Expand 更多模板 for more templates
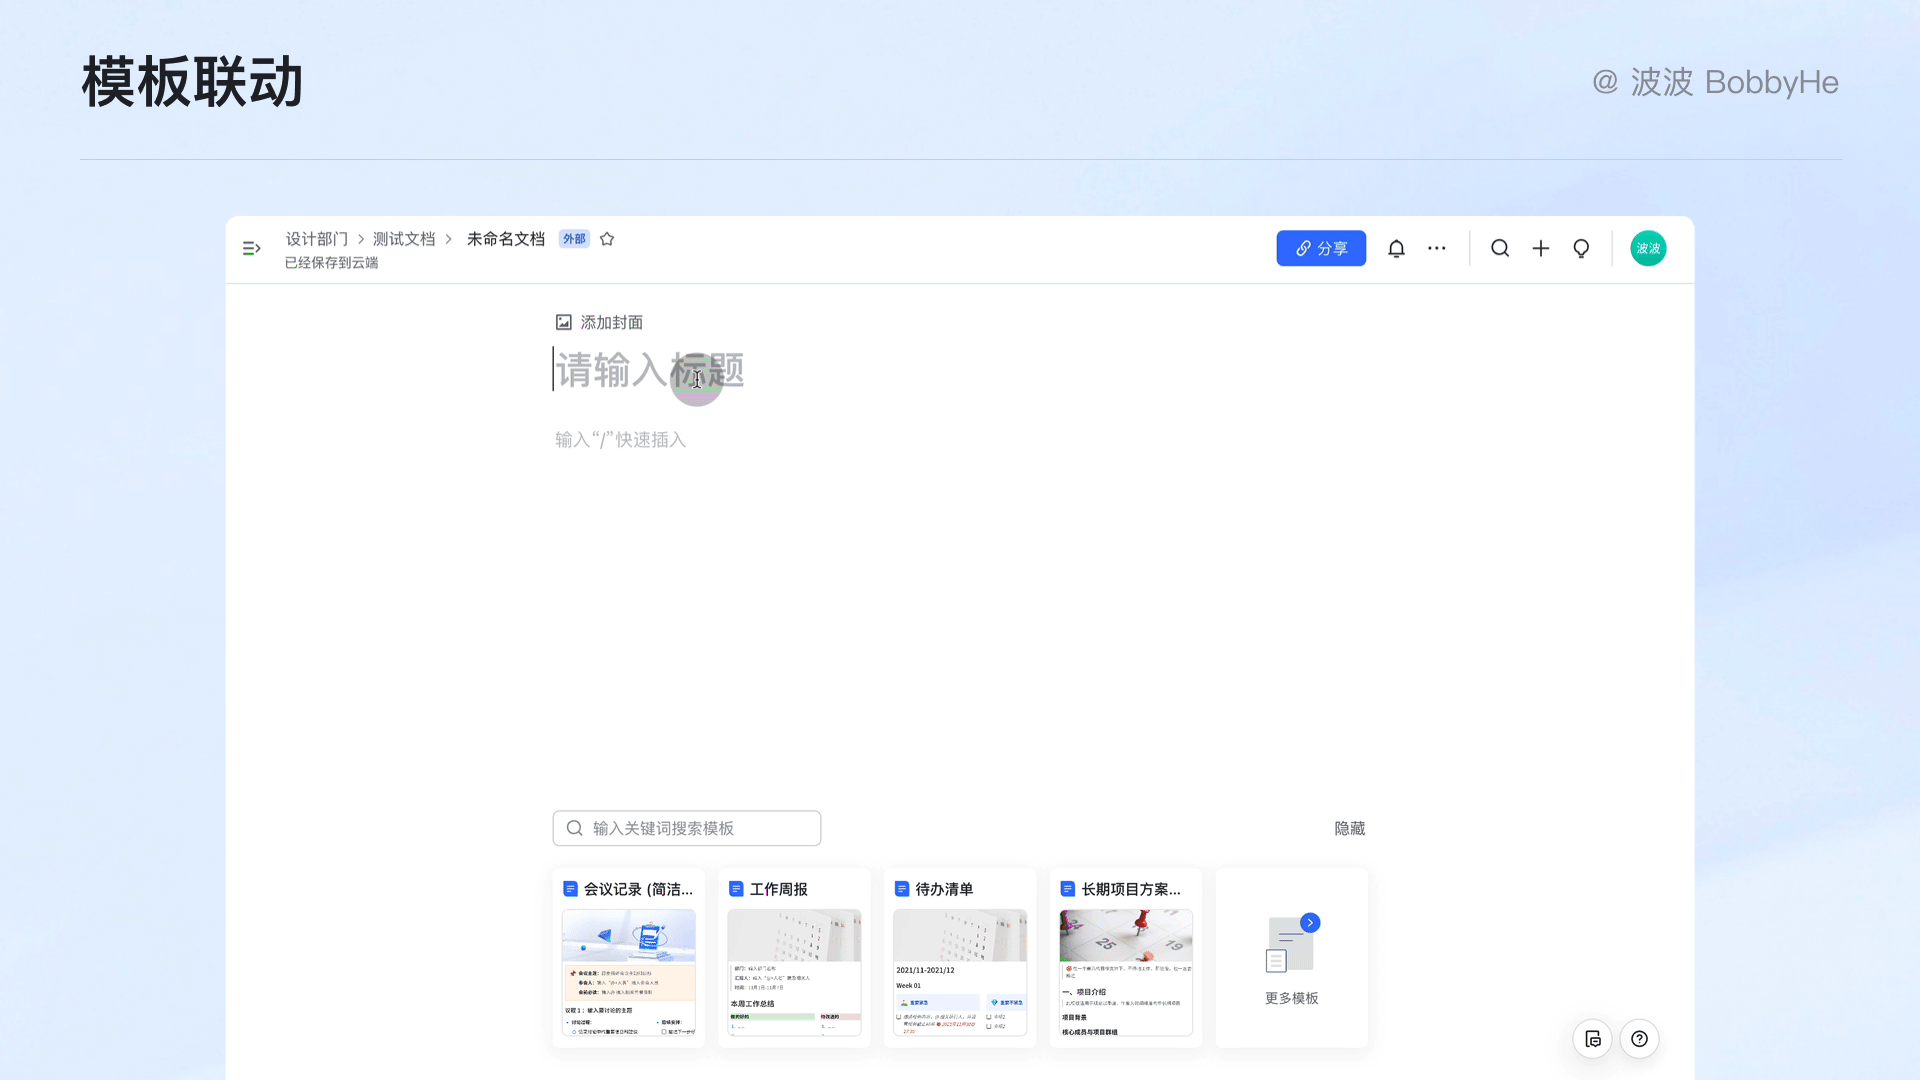This screenshot has width=1920, height=1080. pos(1291,958)
